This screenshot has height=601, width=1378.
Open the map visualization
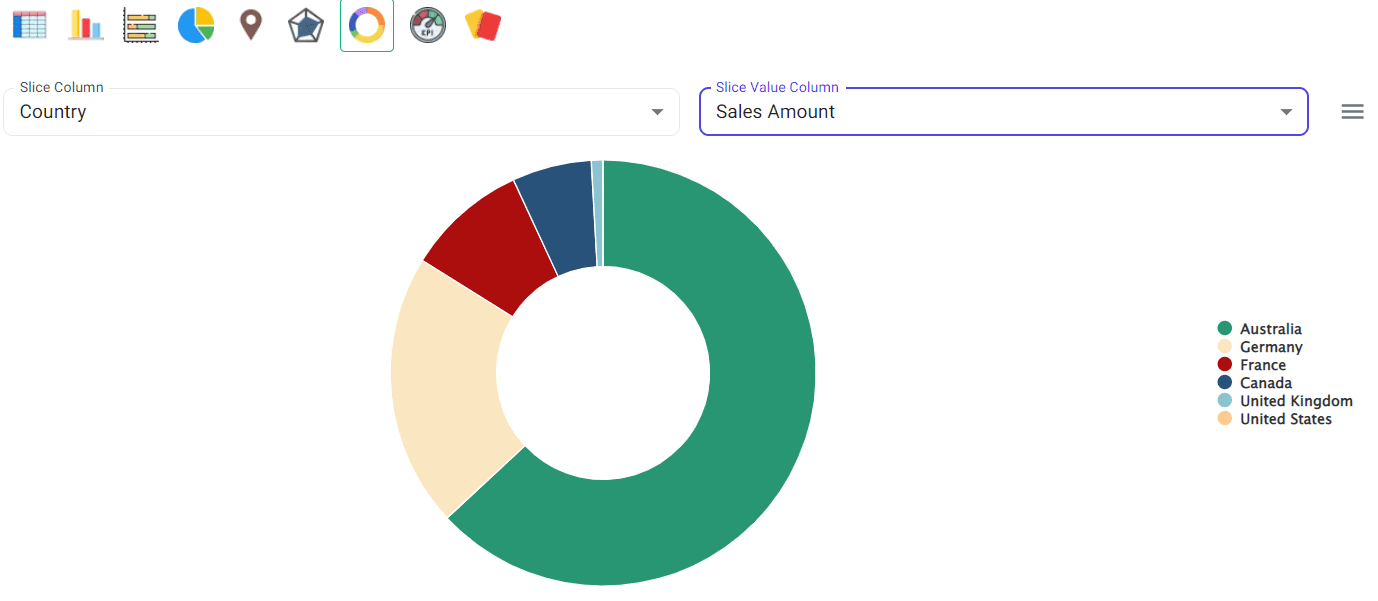coord(250,25)
